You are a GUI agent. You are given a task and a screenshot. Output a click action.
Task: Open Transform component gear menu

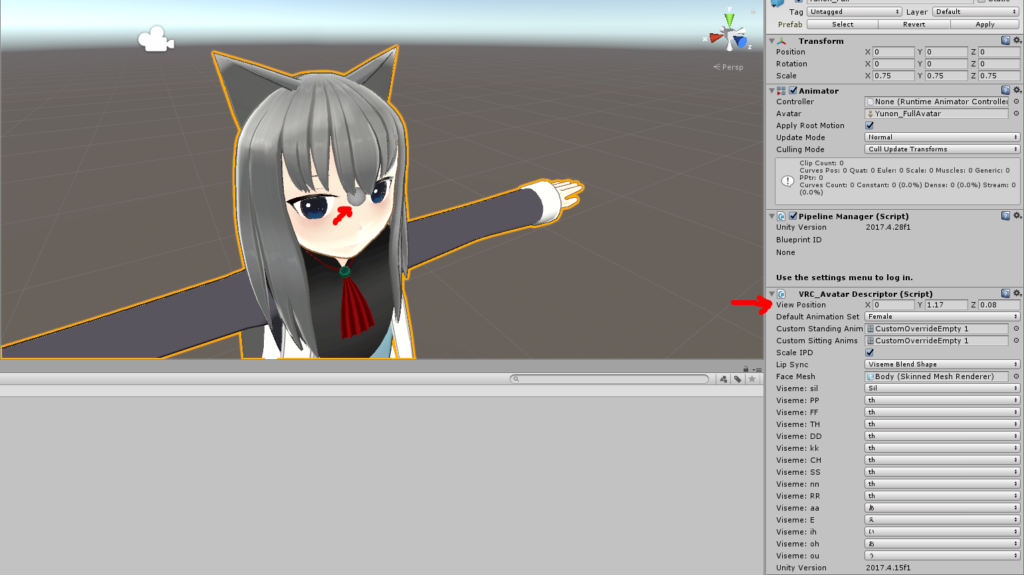coord(1017,41)
